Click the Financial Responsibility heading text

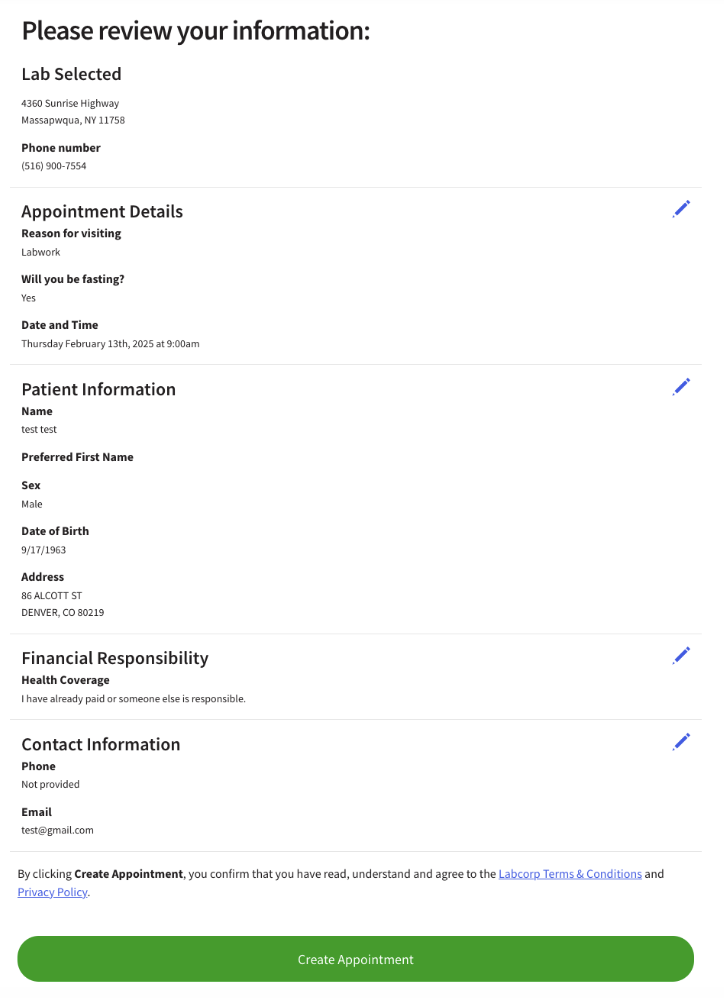click(115, 658)
